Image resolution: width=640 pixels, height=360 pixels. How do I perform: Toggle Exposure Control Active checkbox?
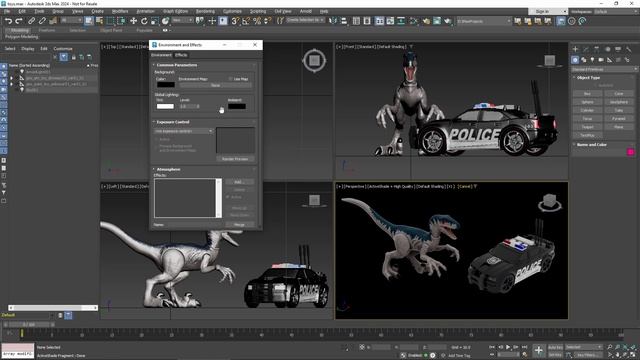(x=156, y=139)
